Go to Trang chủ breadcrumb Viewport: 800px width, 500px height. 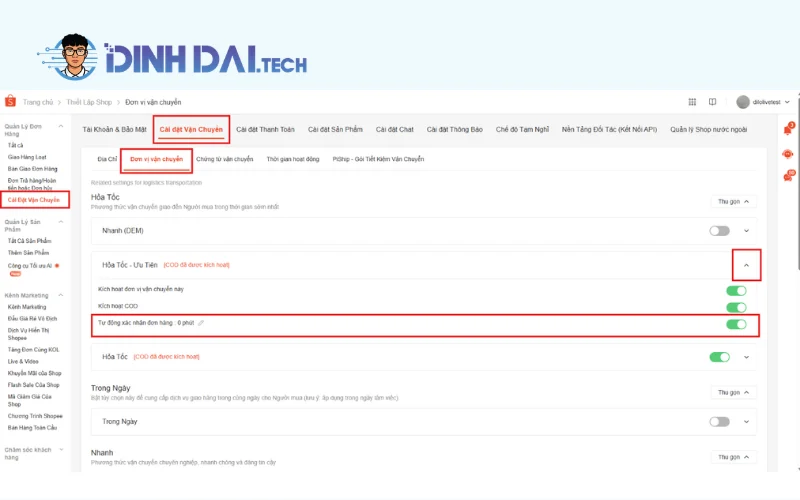pos(38,102)
